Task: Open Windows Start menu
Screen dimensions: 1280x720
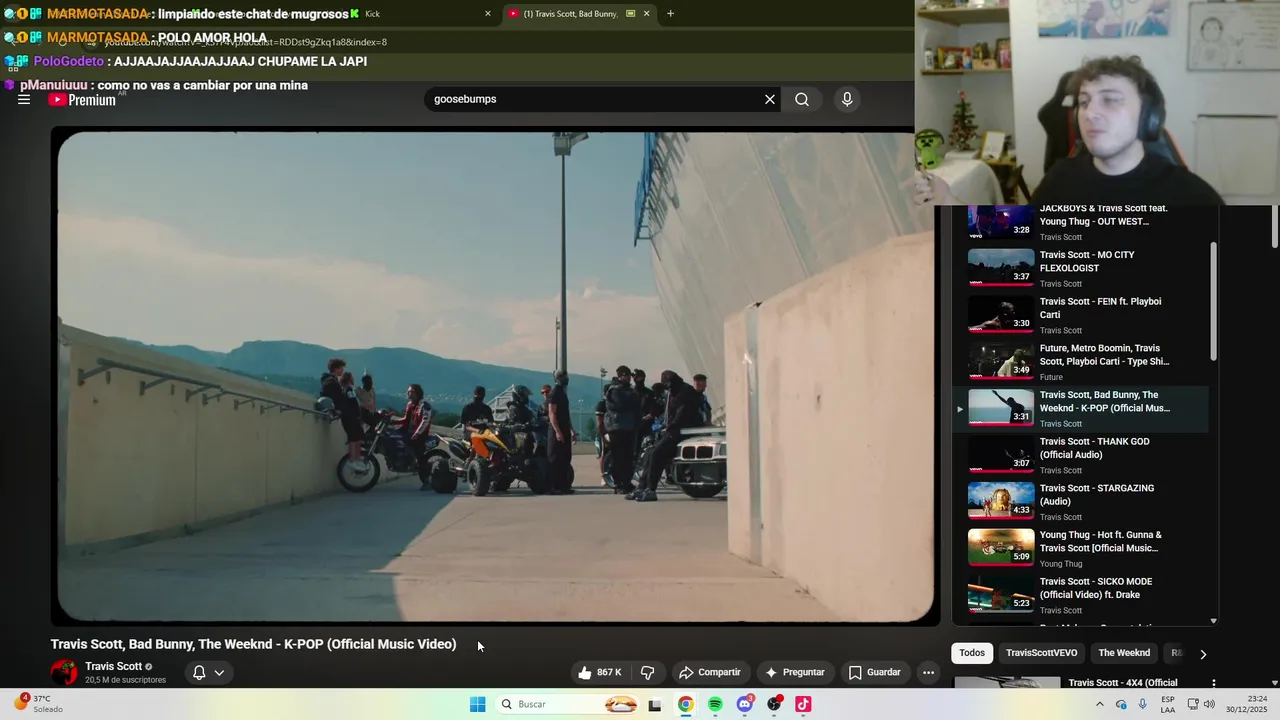Action: 478,704
